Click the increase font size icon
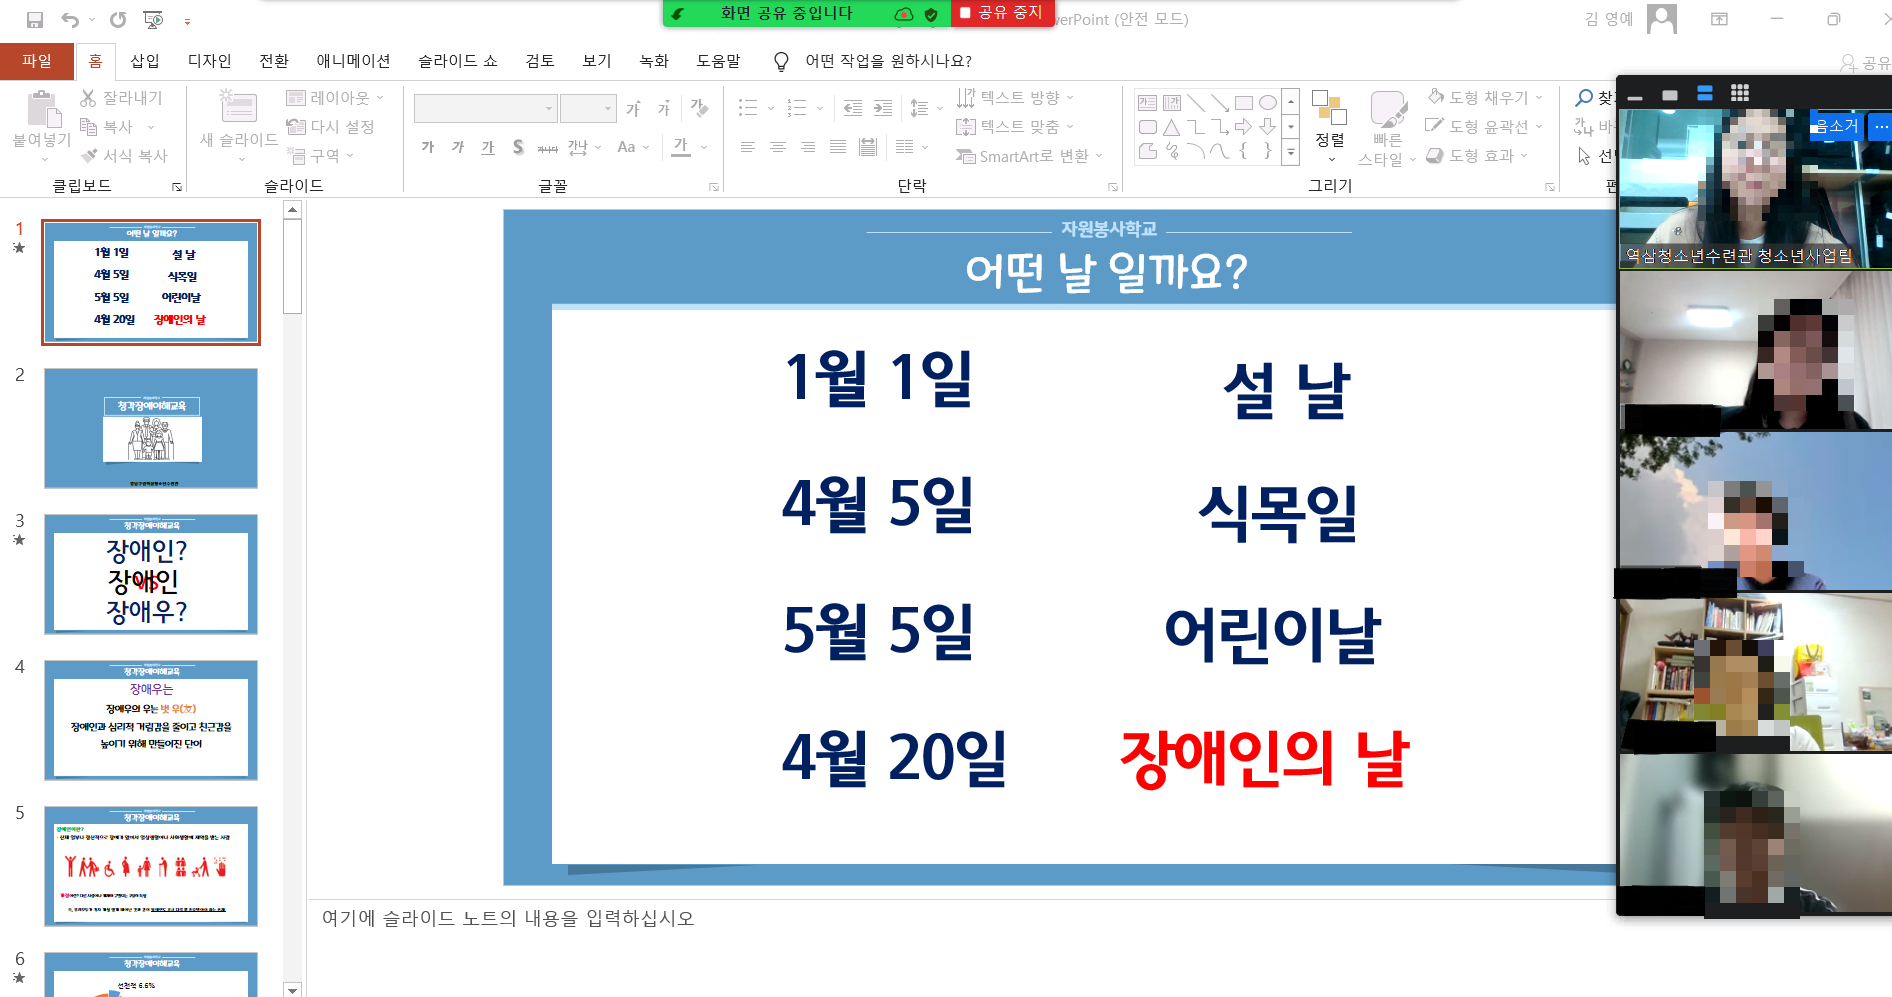 (x=633, y=108)
